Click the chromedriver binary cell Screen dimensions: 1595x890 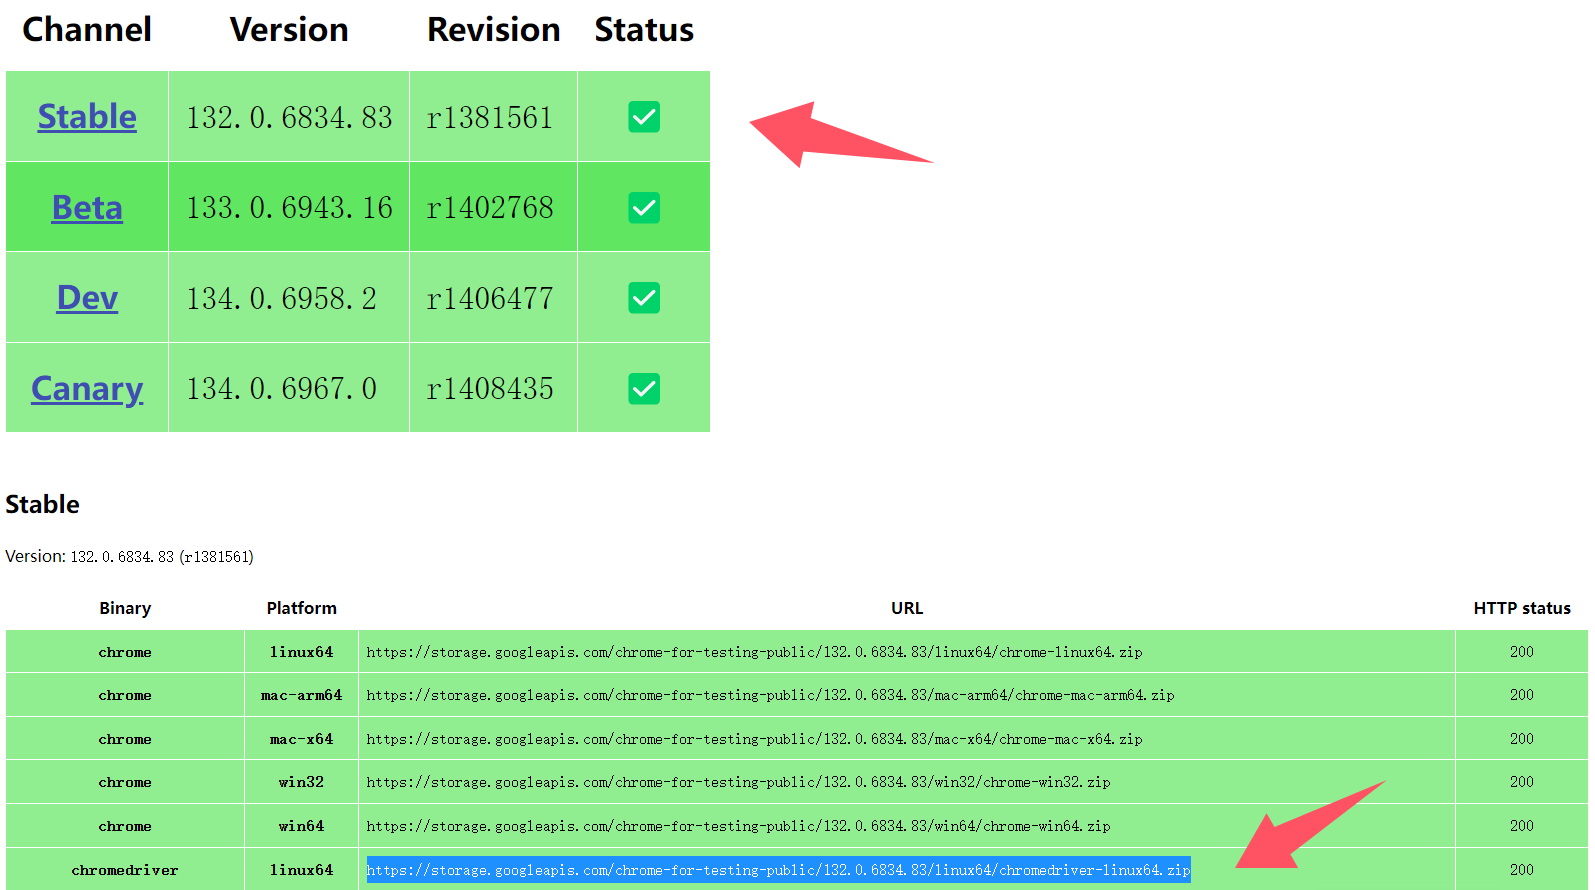125,870
